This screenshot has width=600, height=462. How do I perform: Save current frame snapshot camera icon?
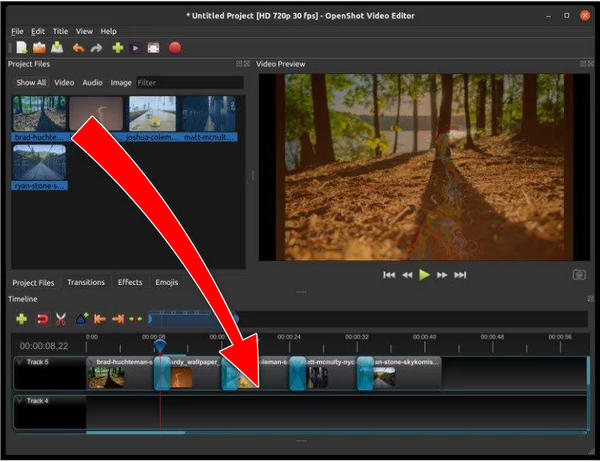tap(579, 274)
